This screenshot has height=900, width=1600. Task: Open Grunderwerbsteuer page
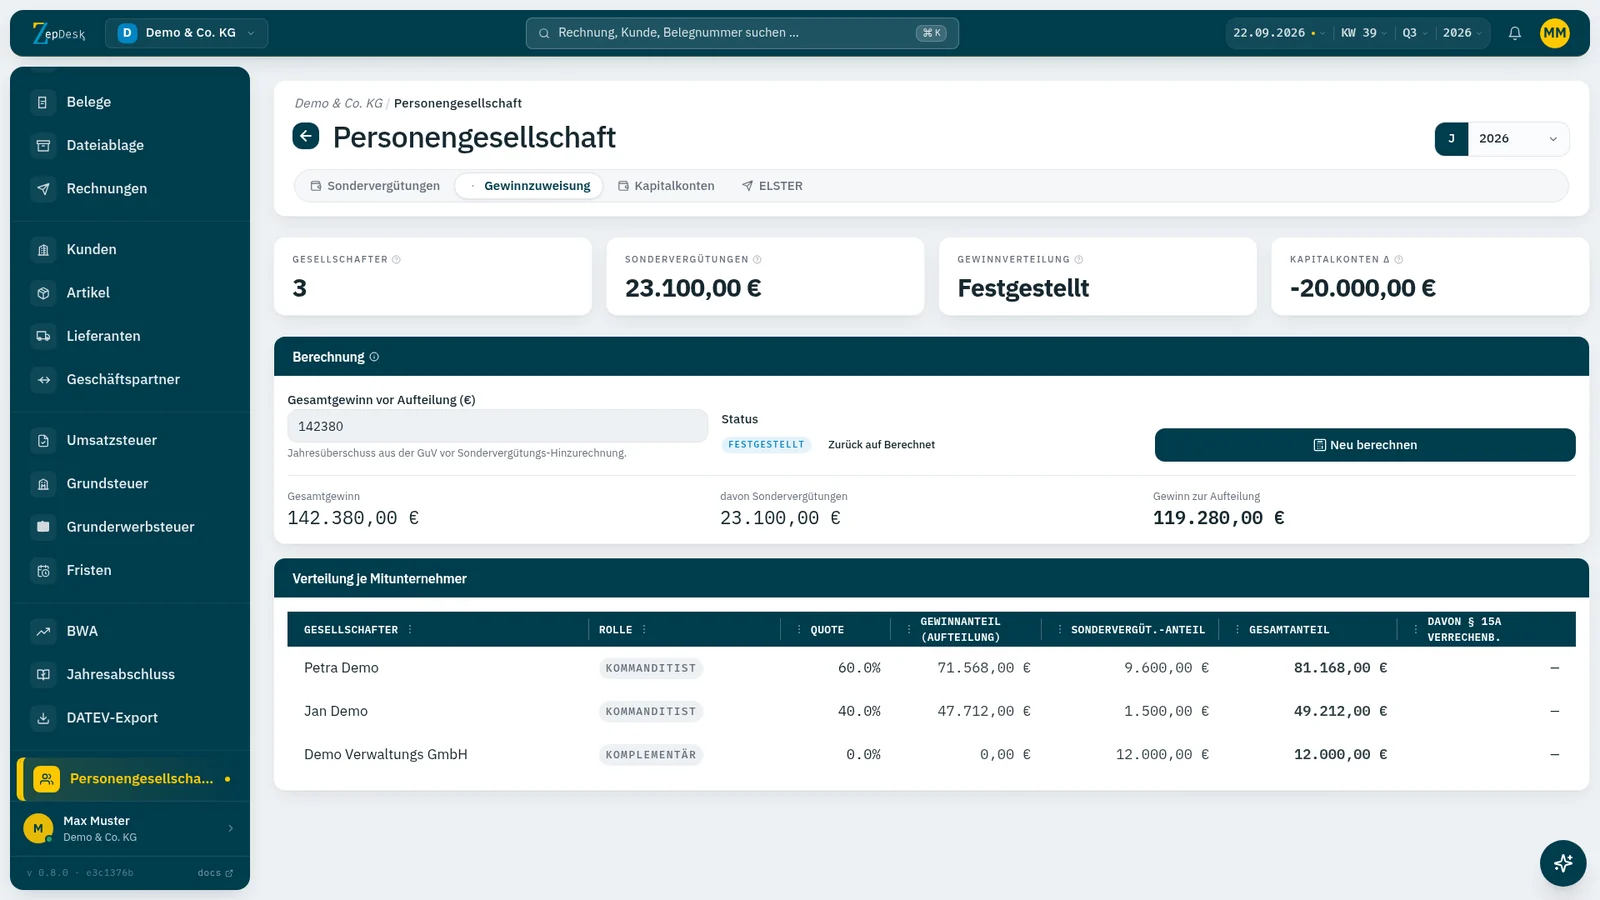click(130, 527)
